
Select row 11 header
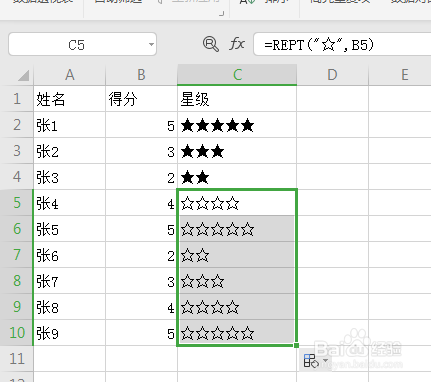tap(17, 359)
